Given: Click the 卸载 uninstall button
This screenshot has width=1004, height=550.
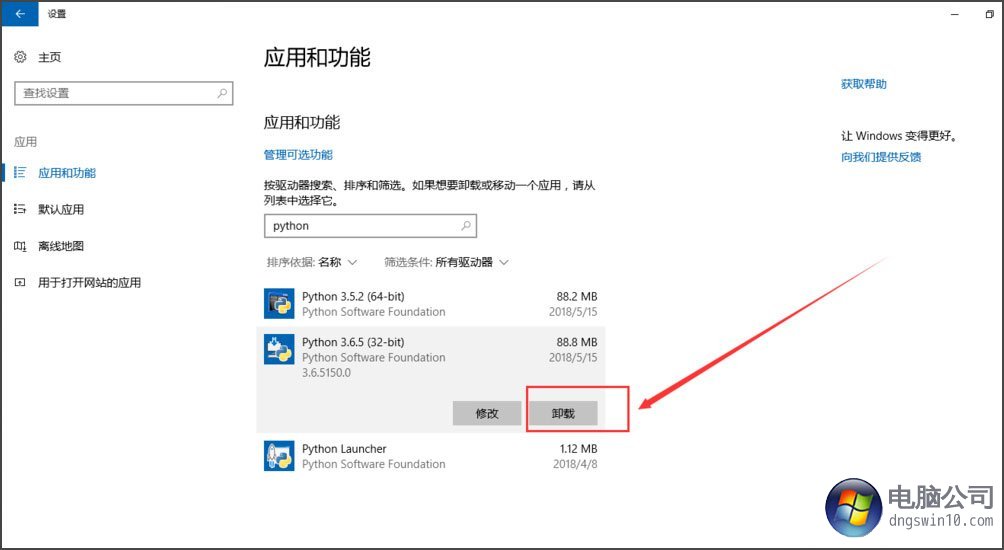Looking at the screenshot, I should click(563, 414).
